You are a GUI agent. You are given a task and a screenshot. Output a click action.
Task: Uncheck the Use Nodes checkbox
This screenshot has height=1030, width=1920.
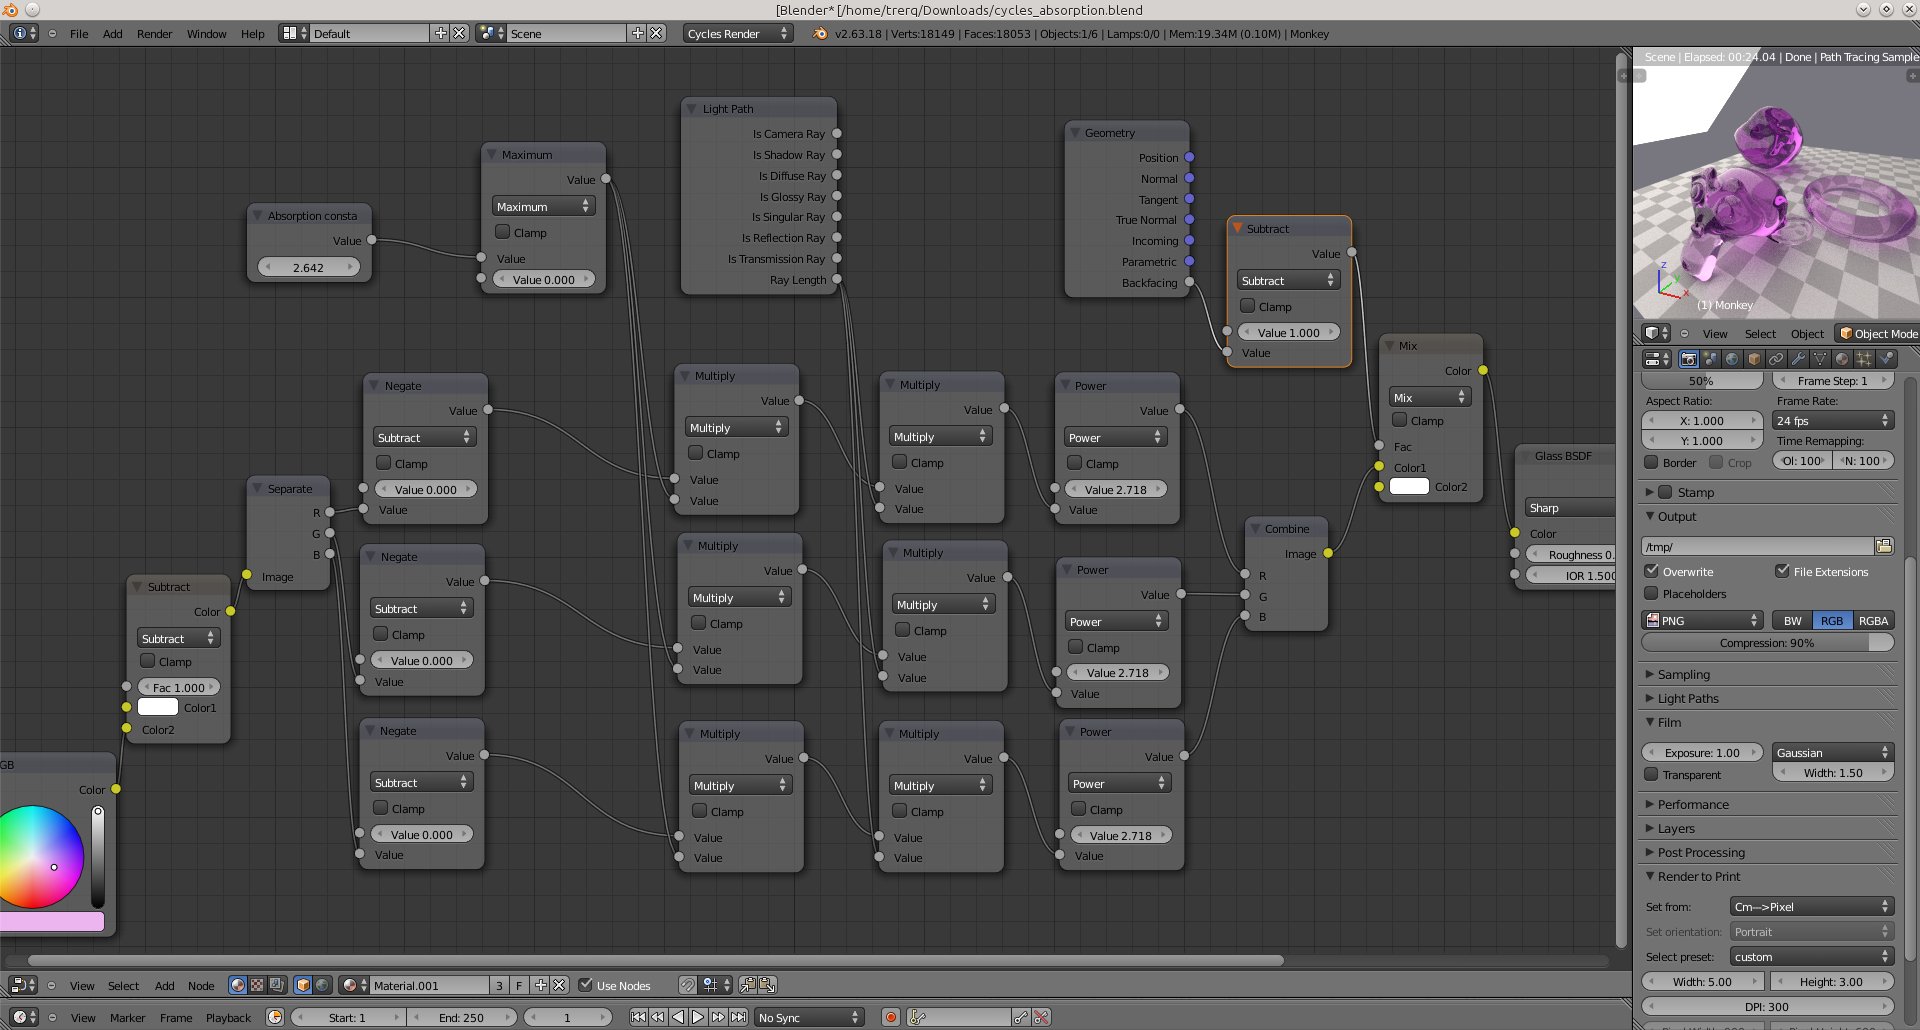pos(586,985)
